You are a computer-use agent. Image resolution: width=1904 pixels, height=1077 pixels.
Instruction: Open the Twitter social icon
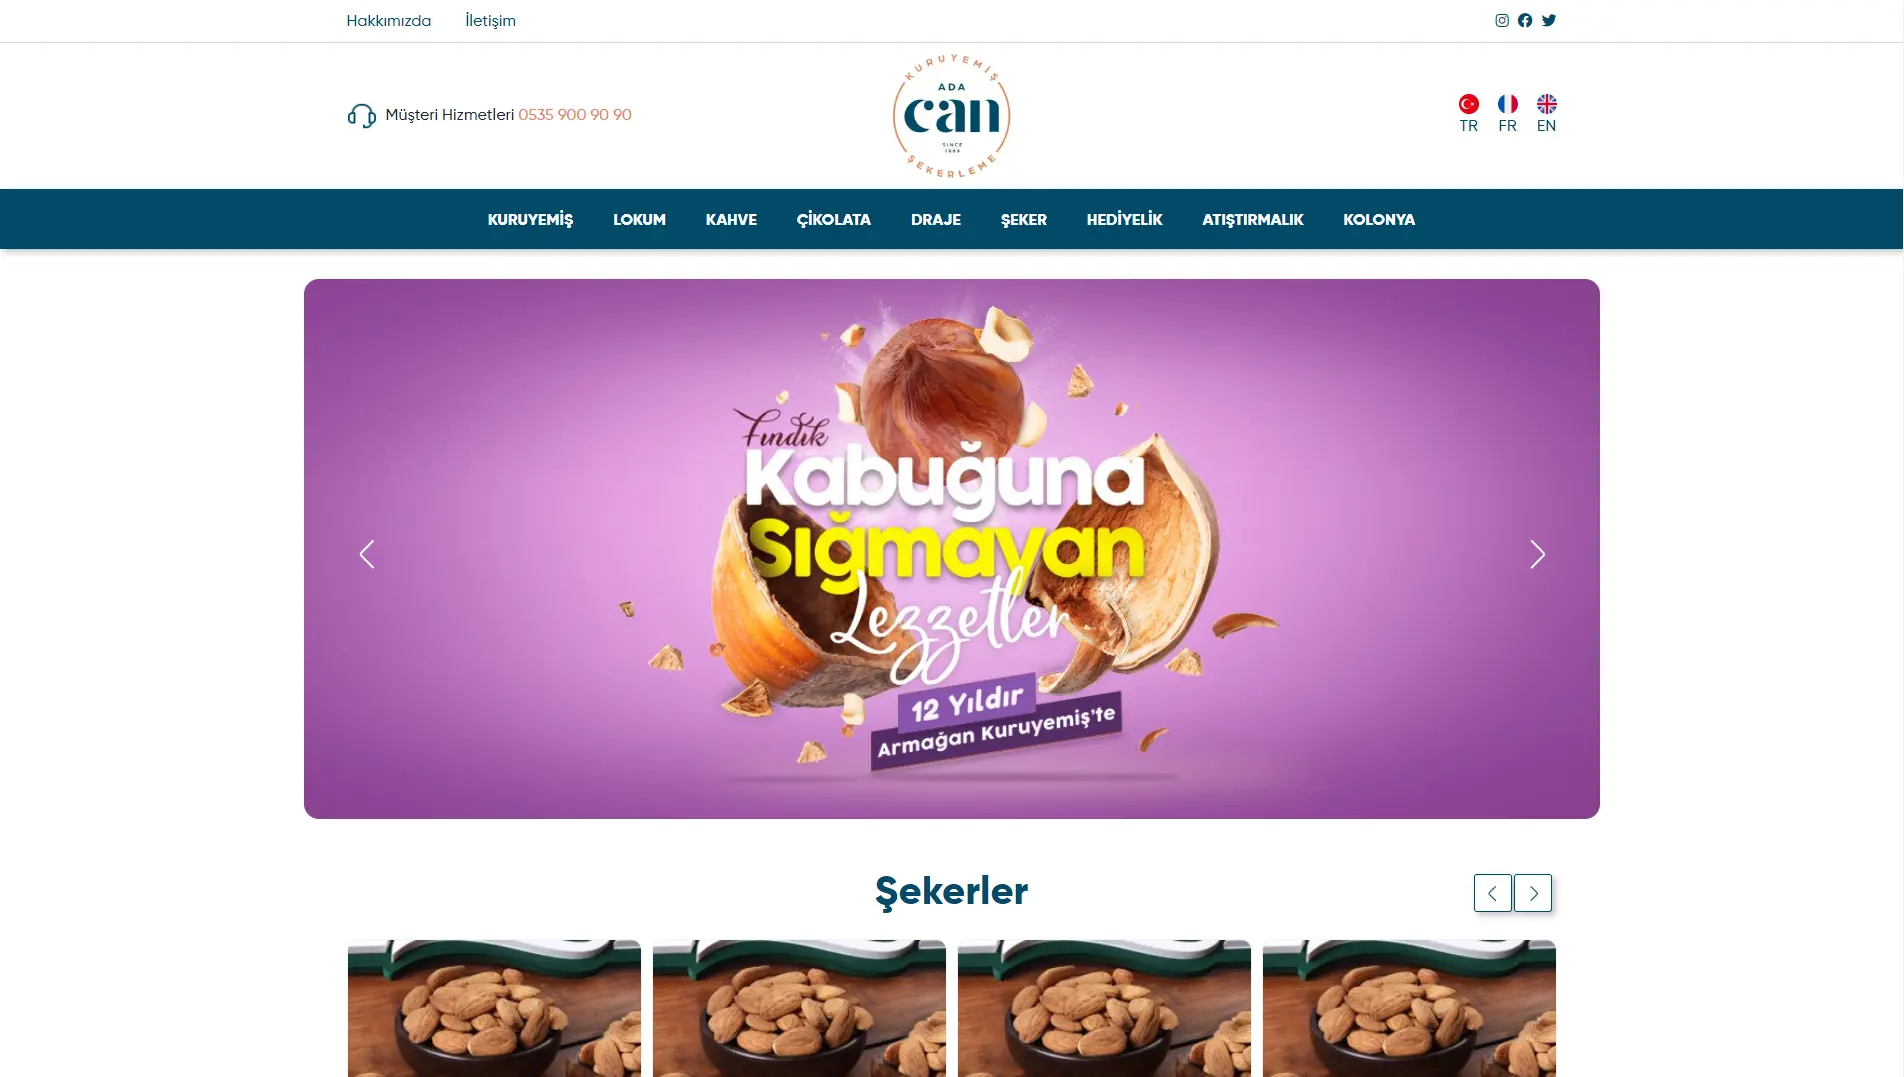pyautogui.click(x=1549, y=20)
